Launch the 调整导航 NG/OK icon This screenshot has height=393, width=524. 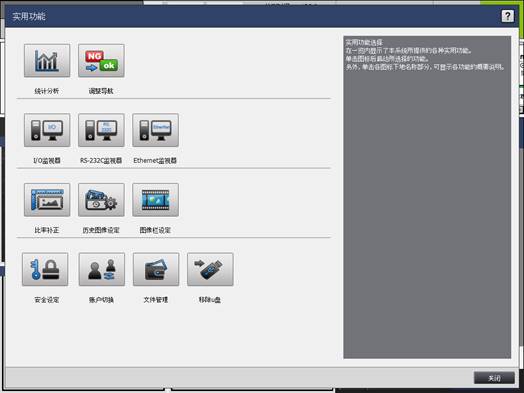tap(101, 60)
